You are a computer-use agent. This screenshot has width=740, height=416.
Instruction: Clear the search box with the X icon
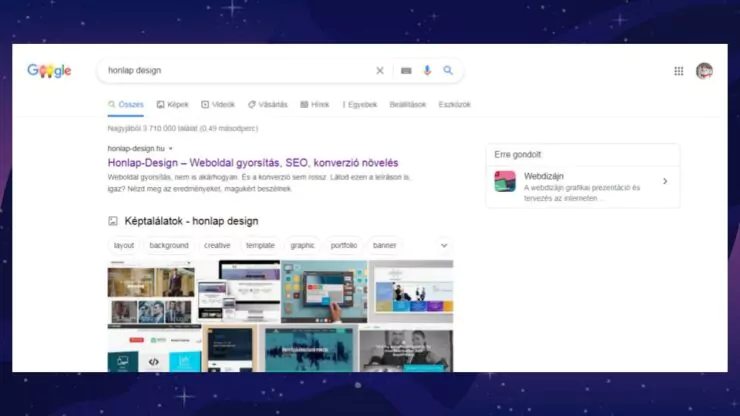(x=379, y=70)
